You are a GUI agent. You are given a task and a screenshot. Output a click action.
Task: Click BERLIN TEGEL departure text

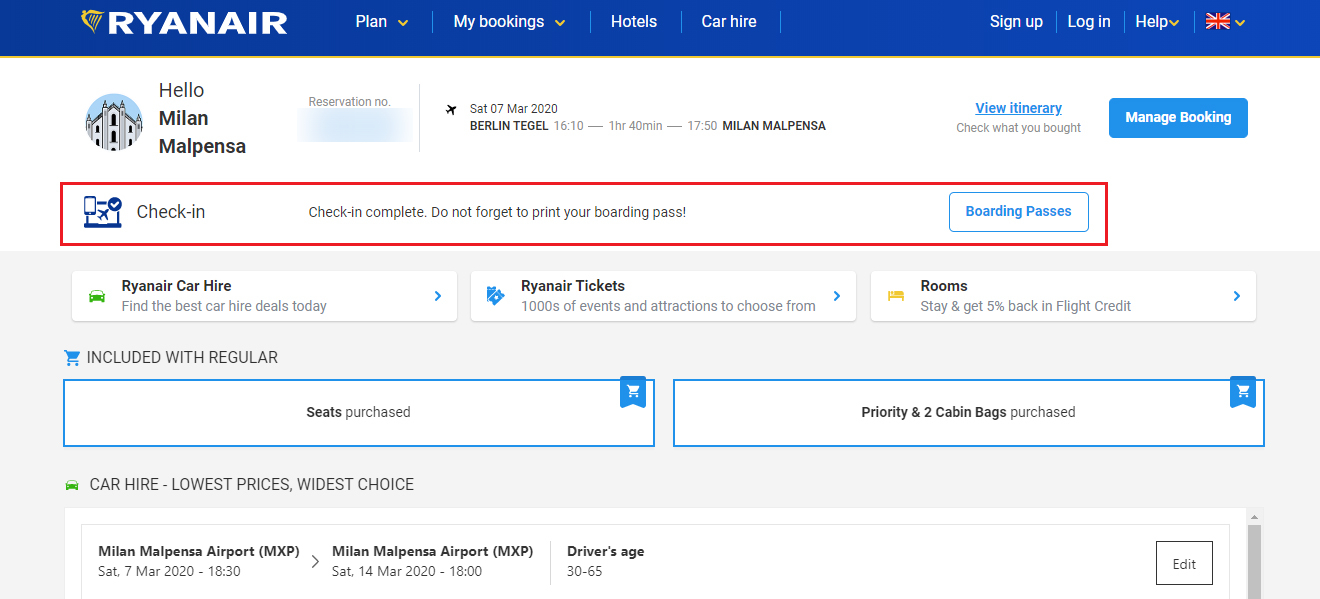tap(509, 126)
